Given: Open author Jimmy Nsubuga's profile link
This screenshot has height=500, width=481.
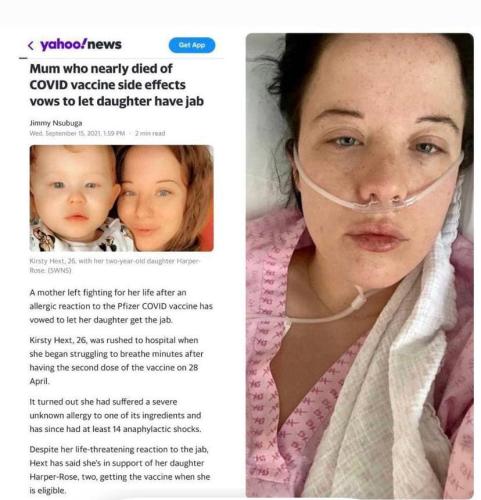Looking at the screenshot, I should tap(56, 123).
